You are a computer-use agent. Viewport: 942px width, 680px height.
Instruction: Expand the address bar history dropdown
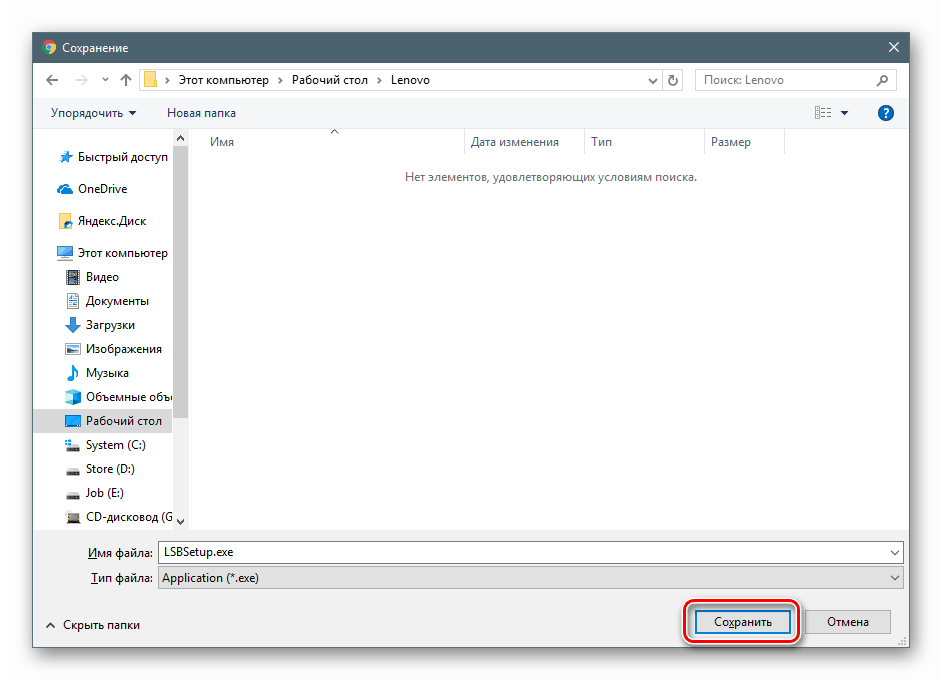click(652, 80)
